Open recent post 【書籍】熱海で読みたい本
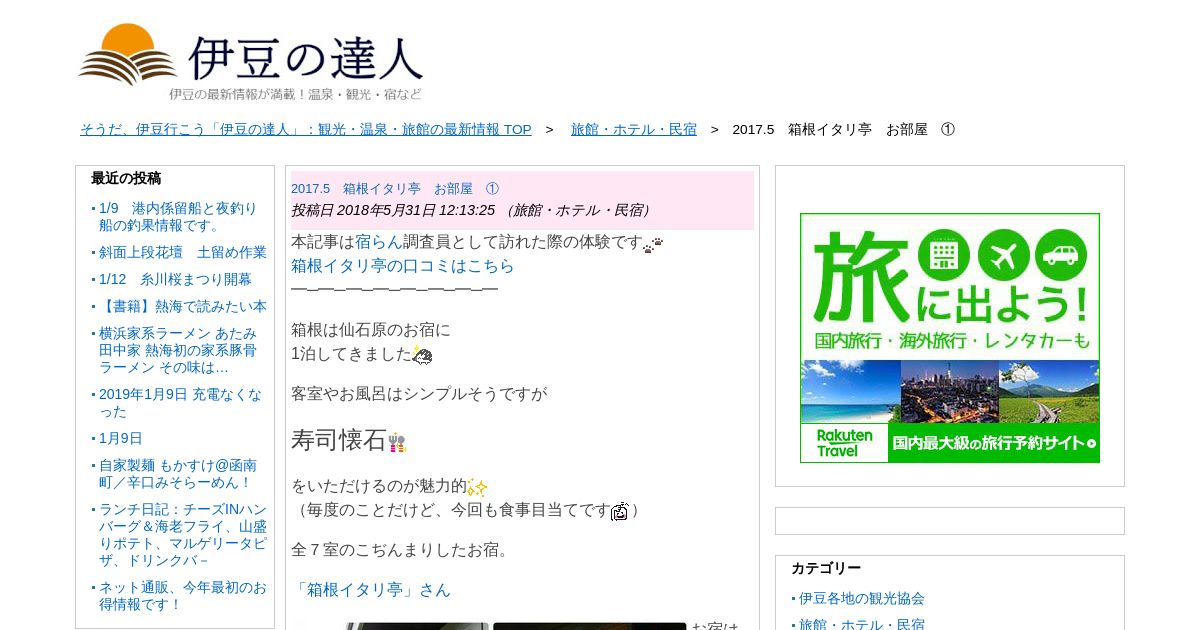Viewport: 1200px width, 630px height. 183,306
